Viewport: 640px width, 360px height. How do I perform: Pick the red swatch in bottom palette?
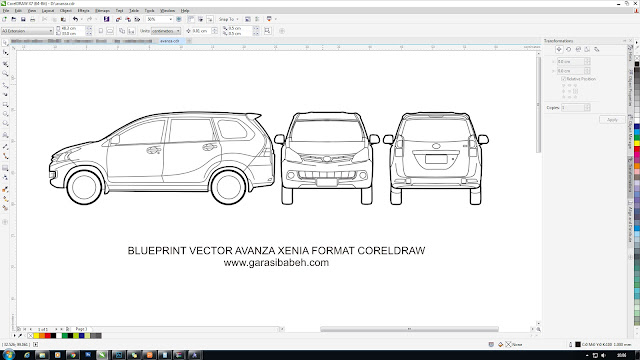click(48, 336)
